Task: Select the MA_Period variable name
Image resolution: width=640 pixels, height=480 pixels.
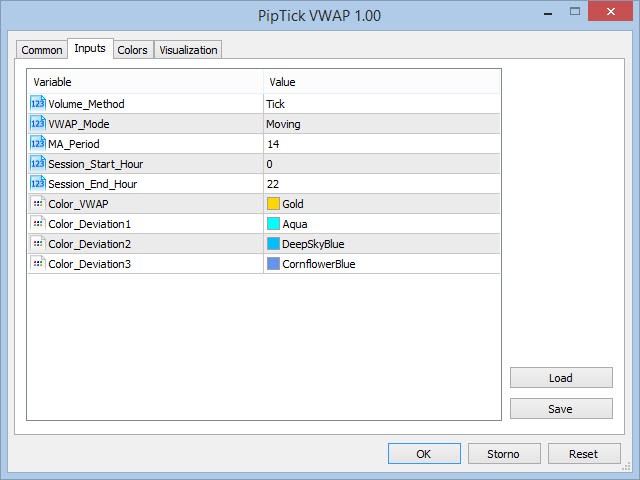Action: tap(74, 144)
